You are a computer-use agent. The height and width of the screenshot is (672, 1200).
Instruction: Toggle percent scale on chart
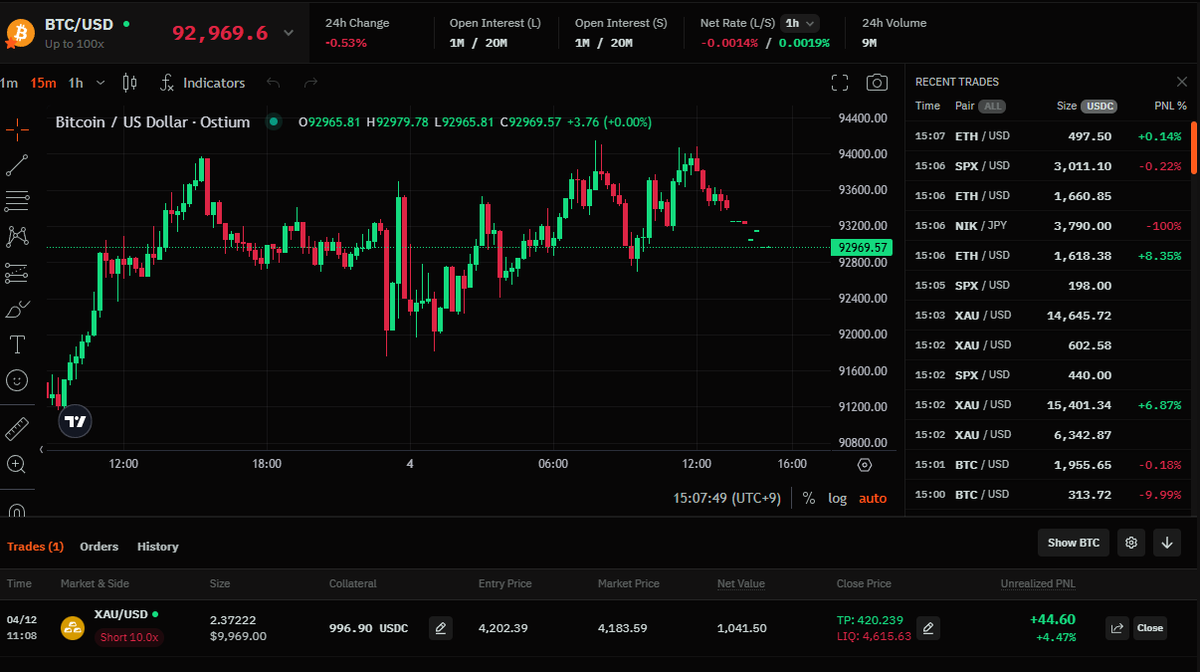point(808,498)
